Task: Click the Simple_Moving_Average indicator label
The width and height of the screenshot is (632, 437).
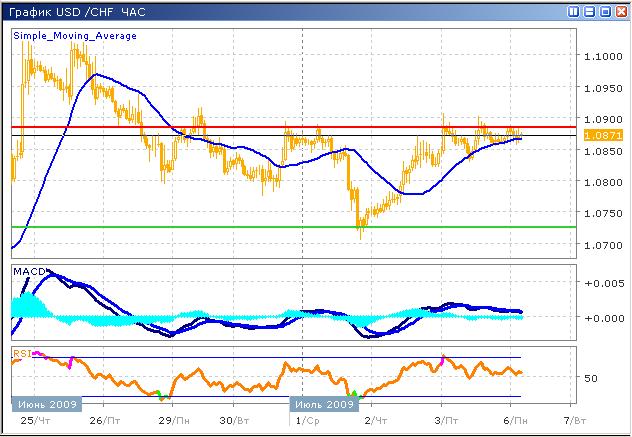Action: [75, 35]
